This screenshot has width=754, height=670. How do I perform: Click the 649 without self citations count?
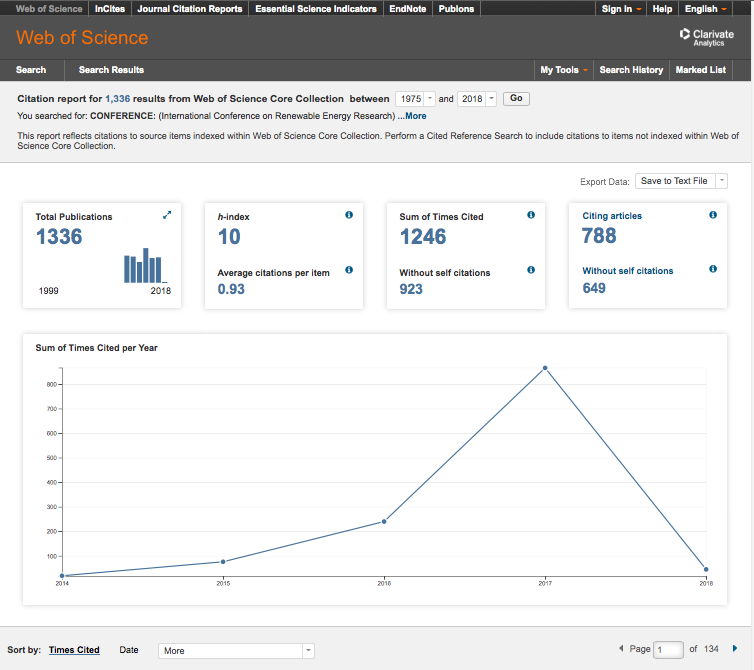point(594,288)
